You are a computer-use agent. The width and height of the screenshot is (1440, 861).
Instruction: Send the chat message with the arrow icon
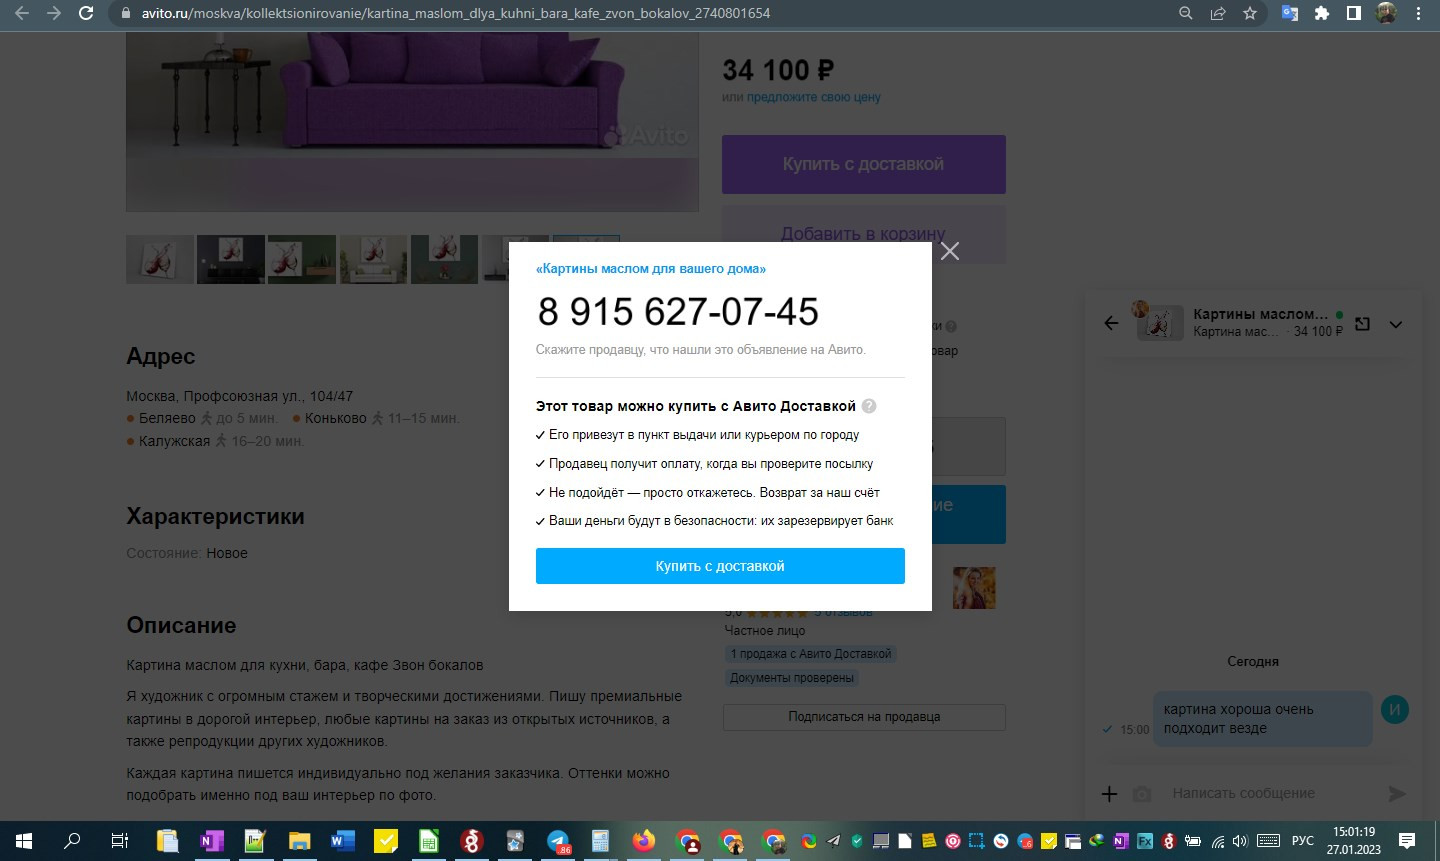tap(1397, 794)
